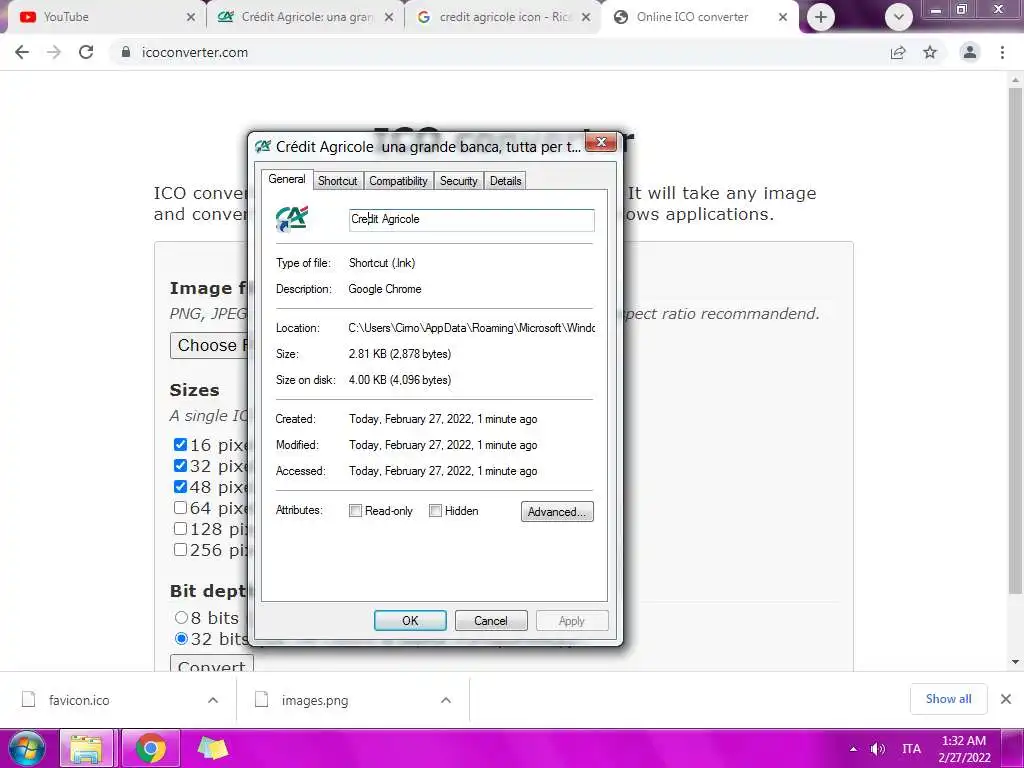Screen dimensions: 1024x768
Task: Select the General tab in Properties dialog
Action: pos(287,179)
